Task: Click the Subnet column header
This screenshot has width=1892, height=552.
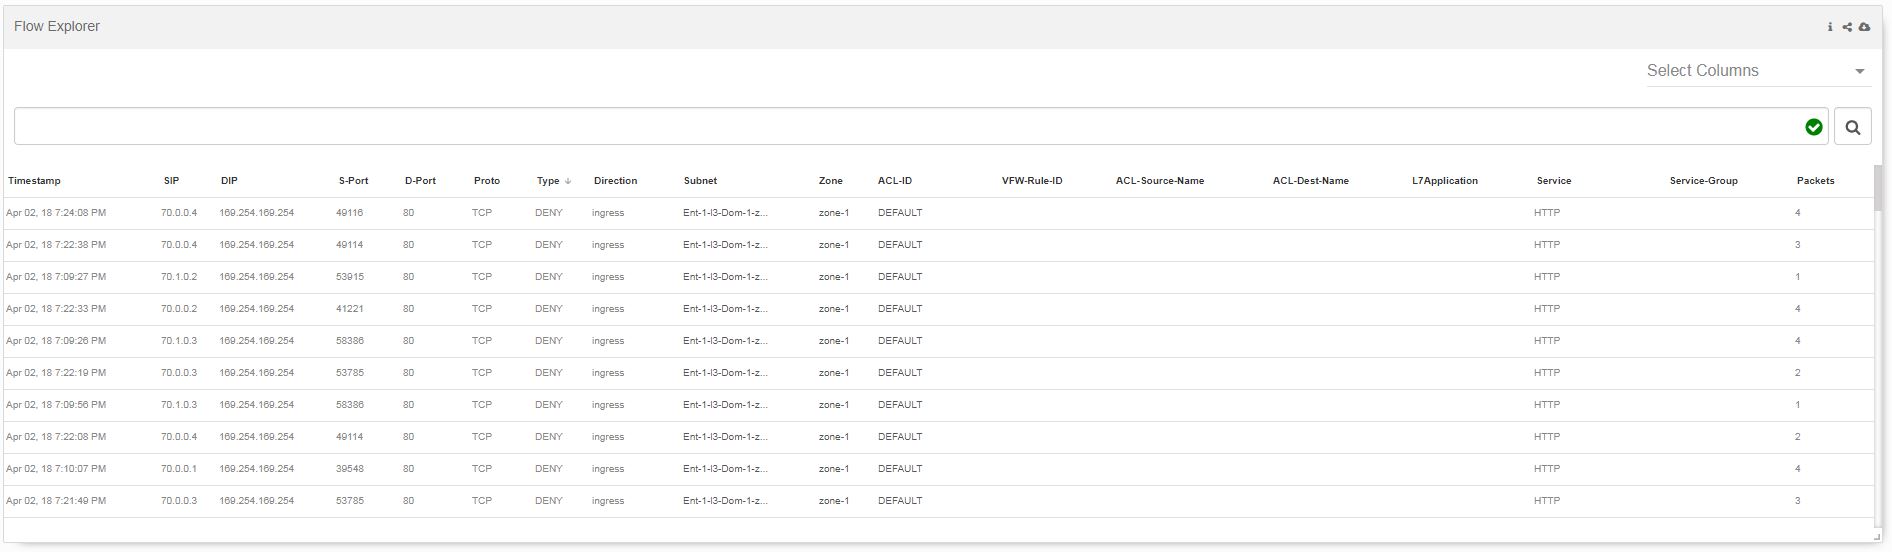Action: click(x=700, y=181)
